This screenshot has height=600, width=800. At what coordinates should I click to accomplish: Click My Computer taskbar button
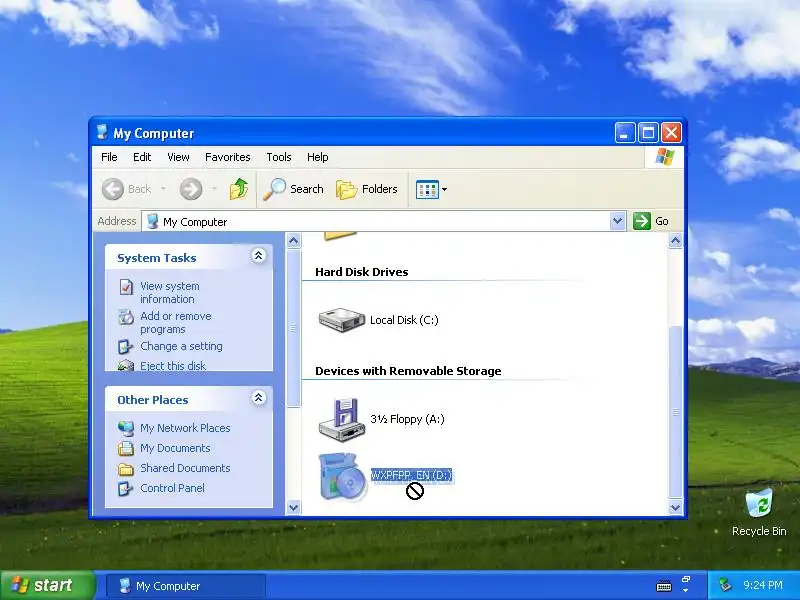(186, 586)
